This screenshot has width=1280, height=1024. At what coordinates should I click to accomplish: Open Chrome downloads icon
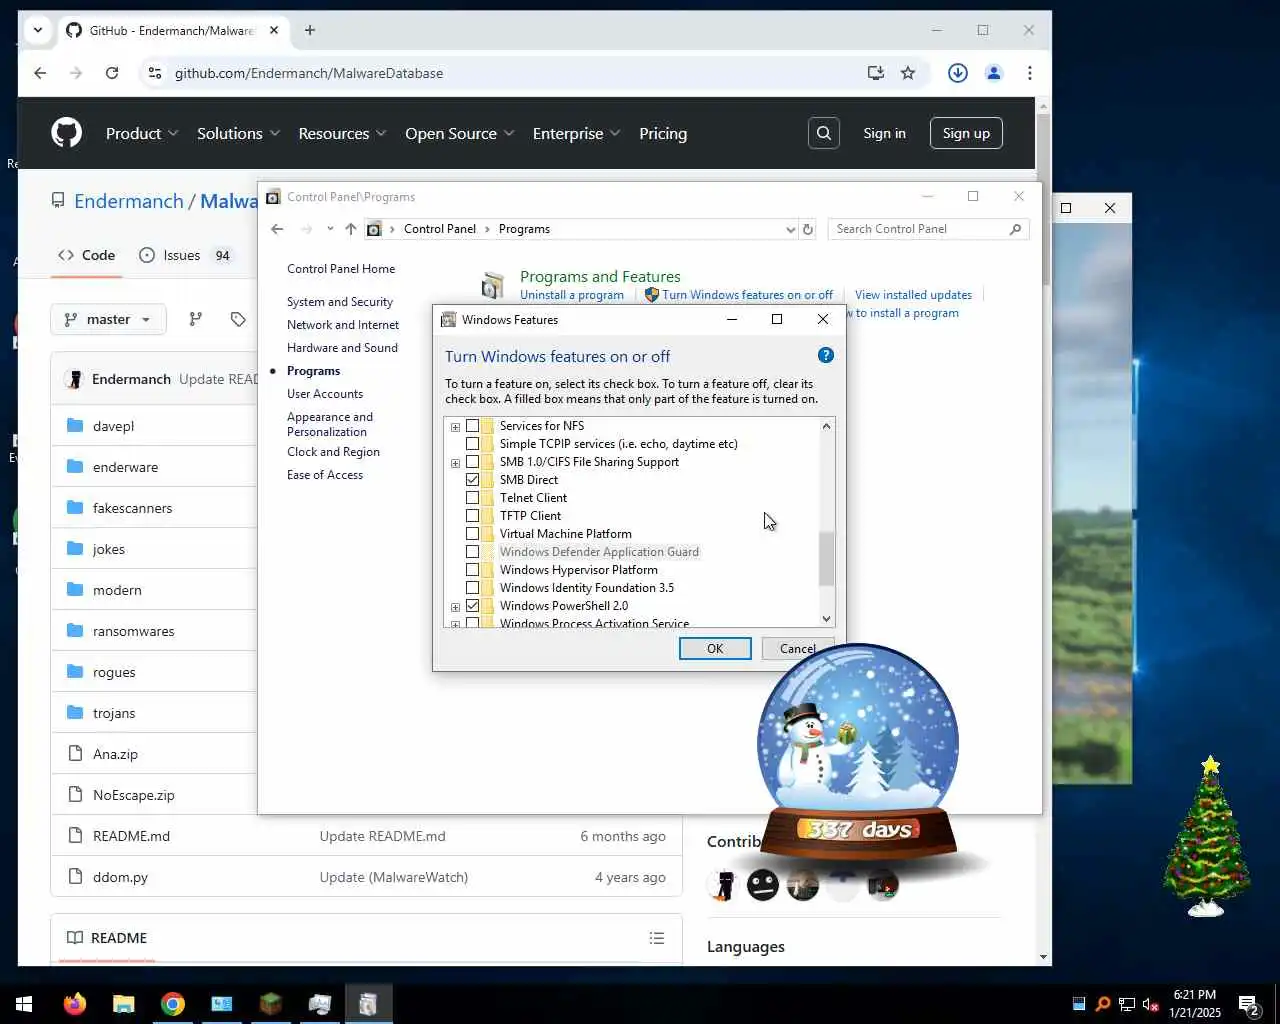coord(958,73)
